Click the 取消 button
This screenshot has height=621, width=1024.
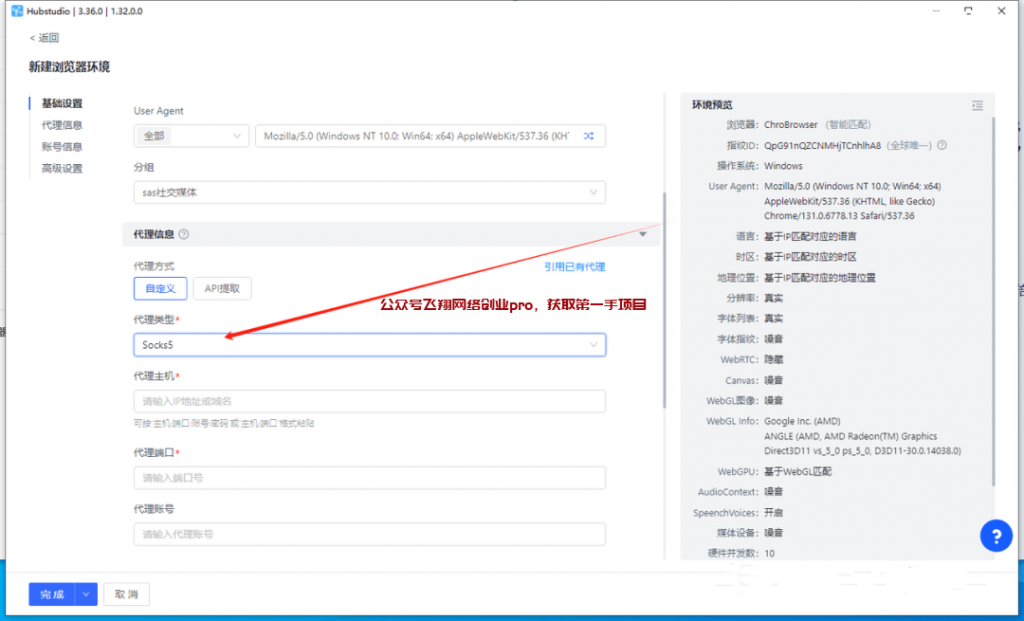point(125,594)
